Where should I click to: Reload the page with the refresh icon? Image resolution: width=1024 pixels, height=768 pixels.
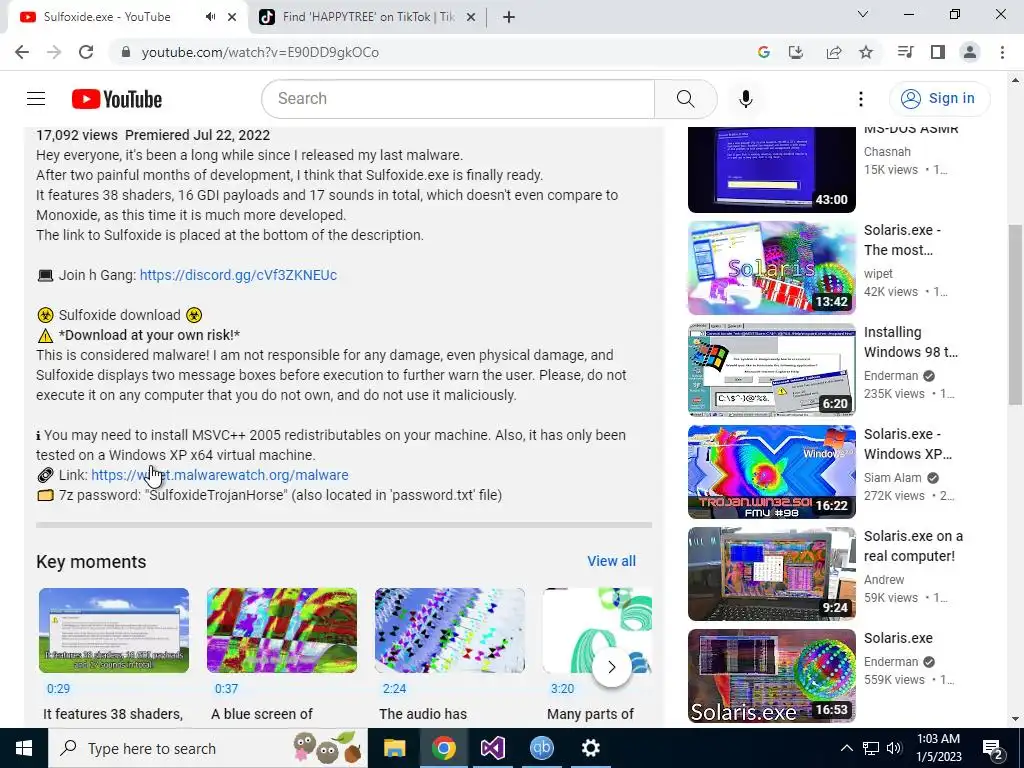point(86,52)
